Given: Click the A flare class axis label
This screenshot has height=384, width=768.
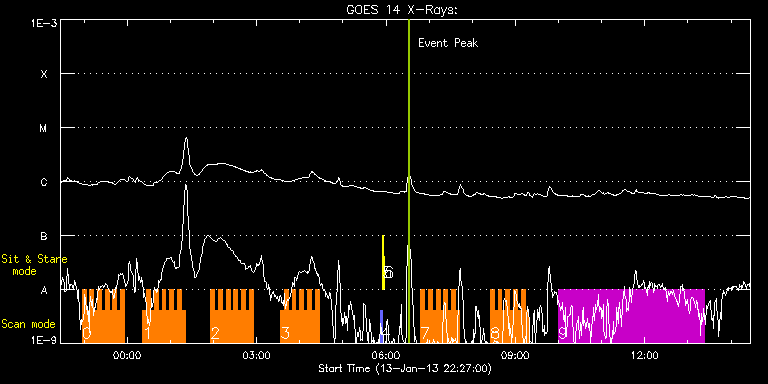Looking at the screenshot, I should pyautogui.click(x=44, y=290).
